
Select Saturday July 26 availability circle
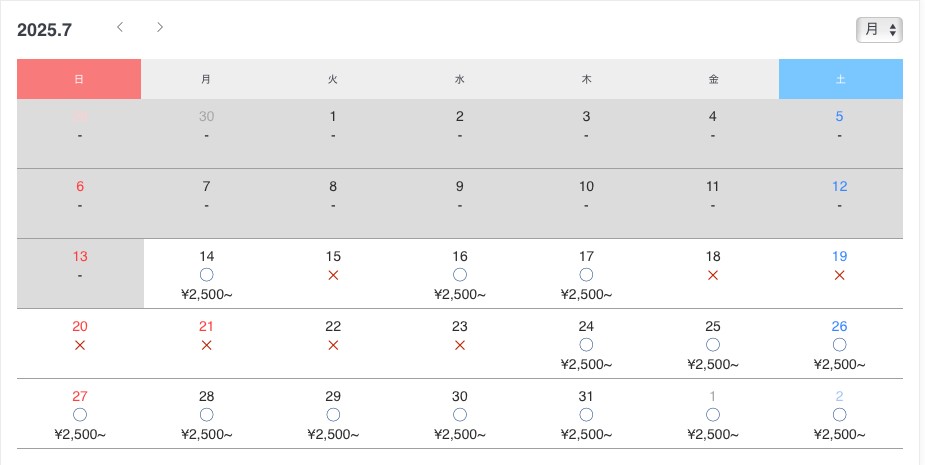[839, 345]
